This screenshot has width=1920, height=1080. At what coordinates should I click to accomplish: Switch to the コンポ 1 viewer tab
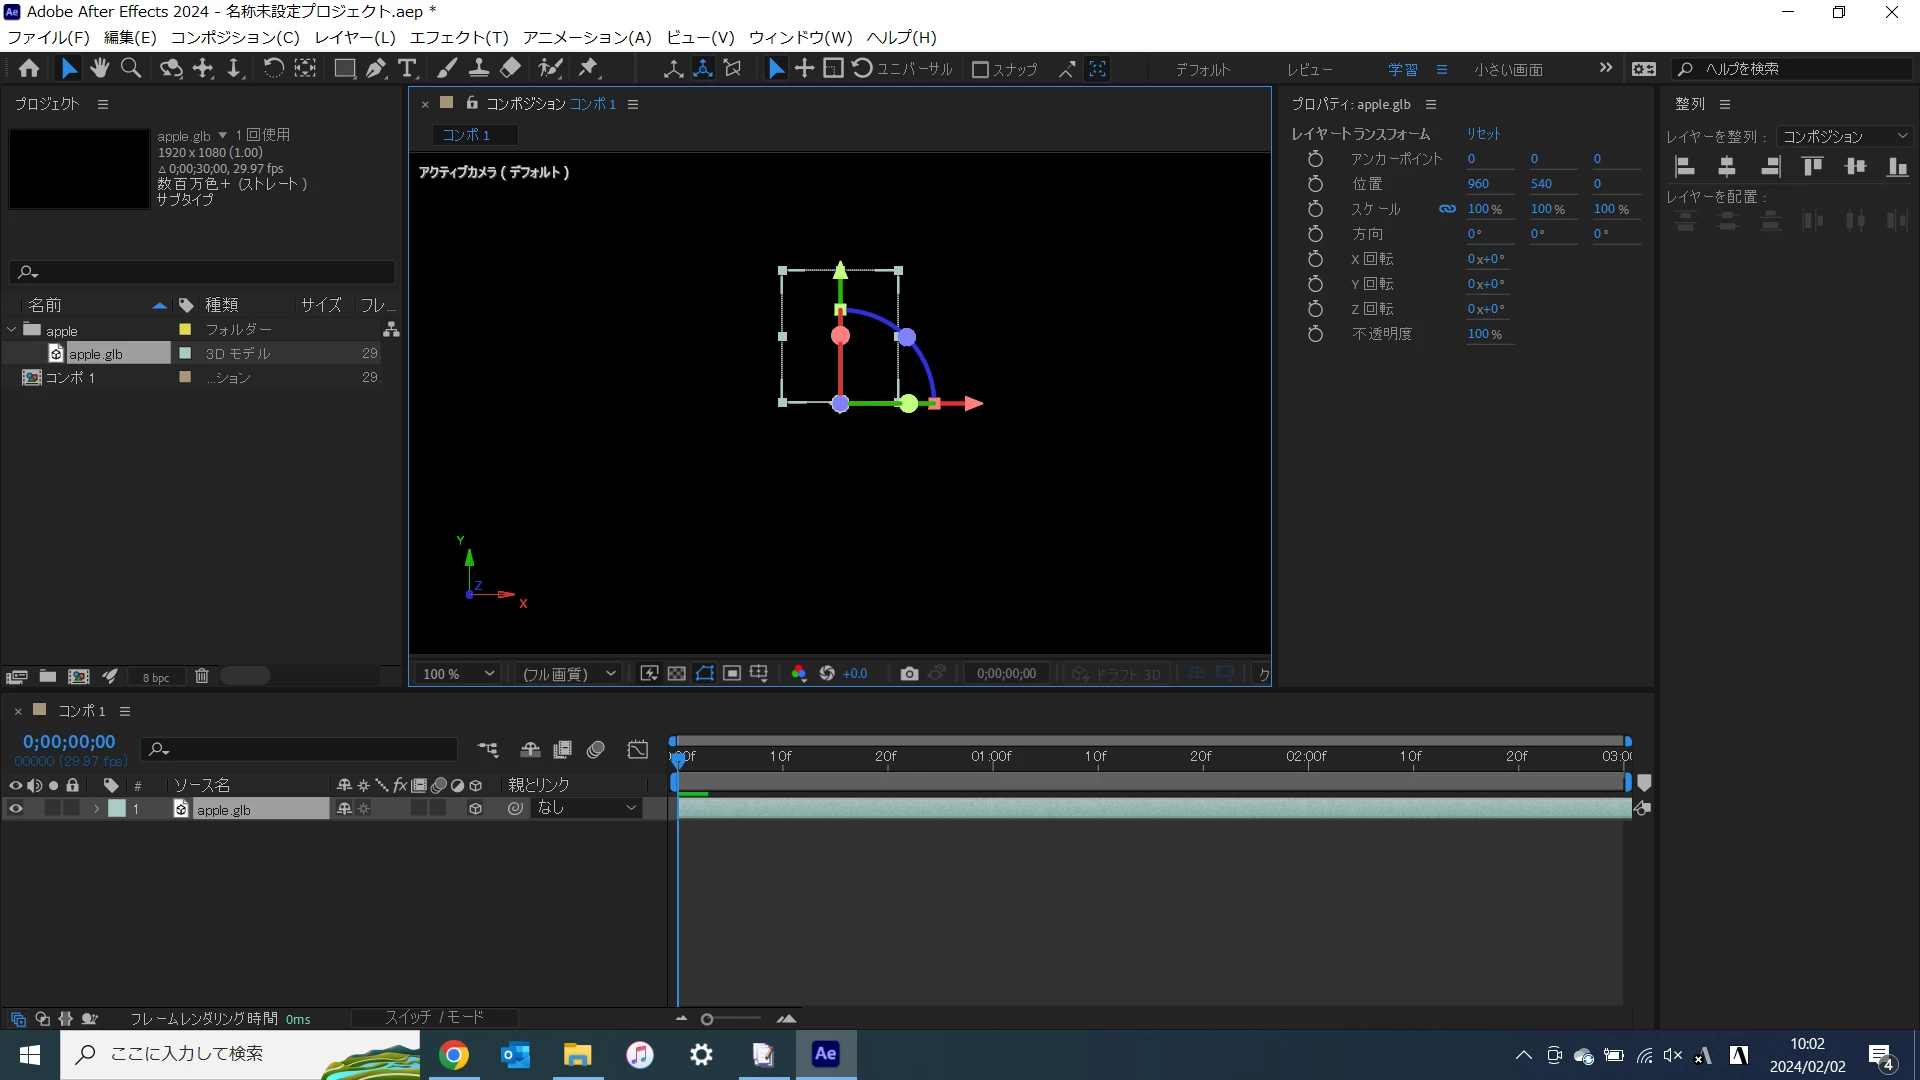[466, 135]
